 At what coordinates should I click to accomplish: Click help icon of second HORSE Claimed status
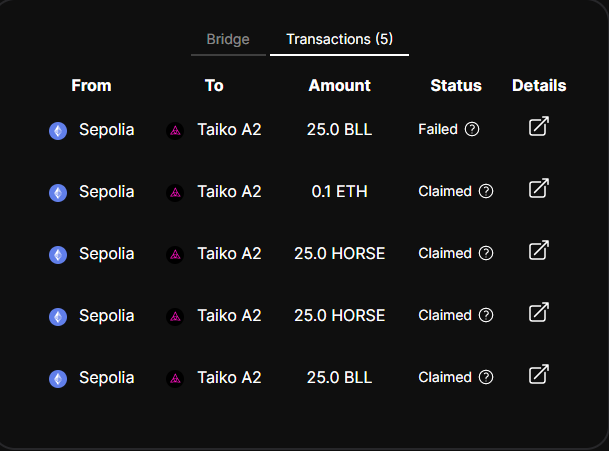(486, 315)
